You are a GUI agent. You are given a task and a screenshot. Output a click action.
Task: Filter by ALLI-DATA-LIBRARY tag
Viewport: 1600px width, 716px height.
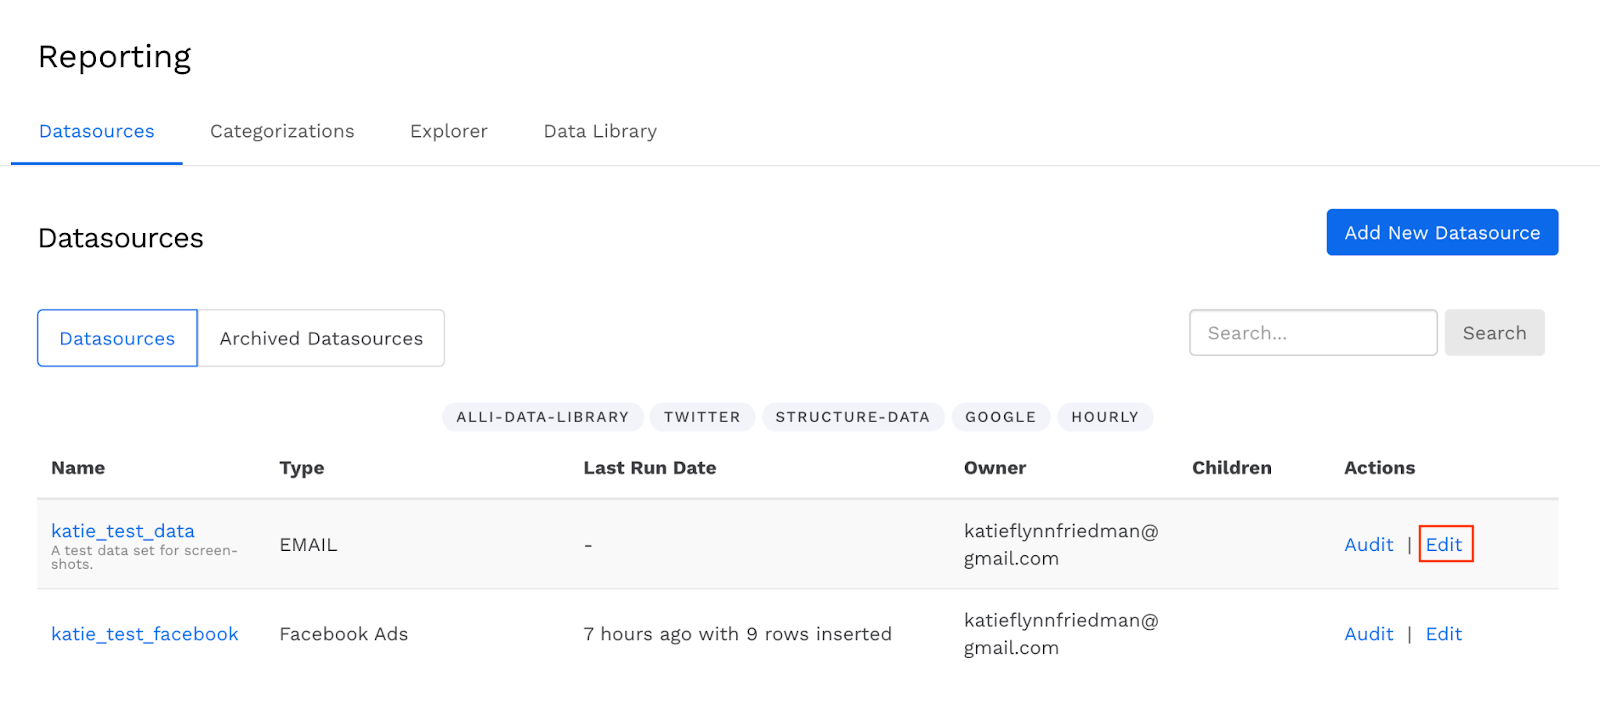coord(542,417)
